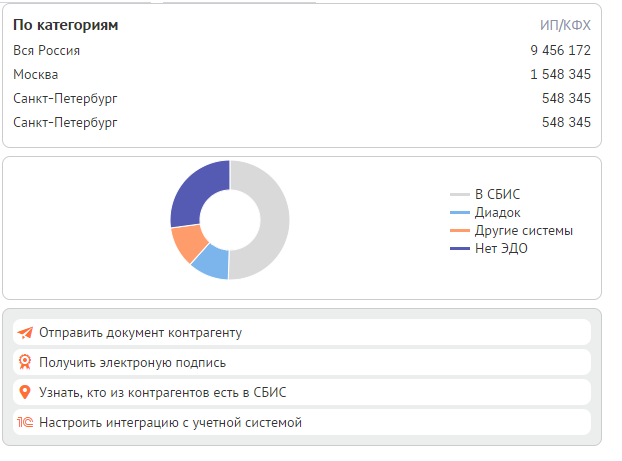Screen dimensions: 622x461
Task: Select the Вся Россия row
Action: pyautogui.click(x=302, y=50)
